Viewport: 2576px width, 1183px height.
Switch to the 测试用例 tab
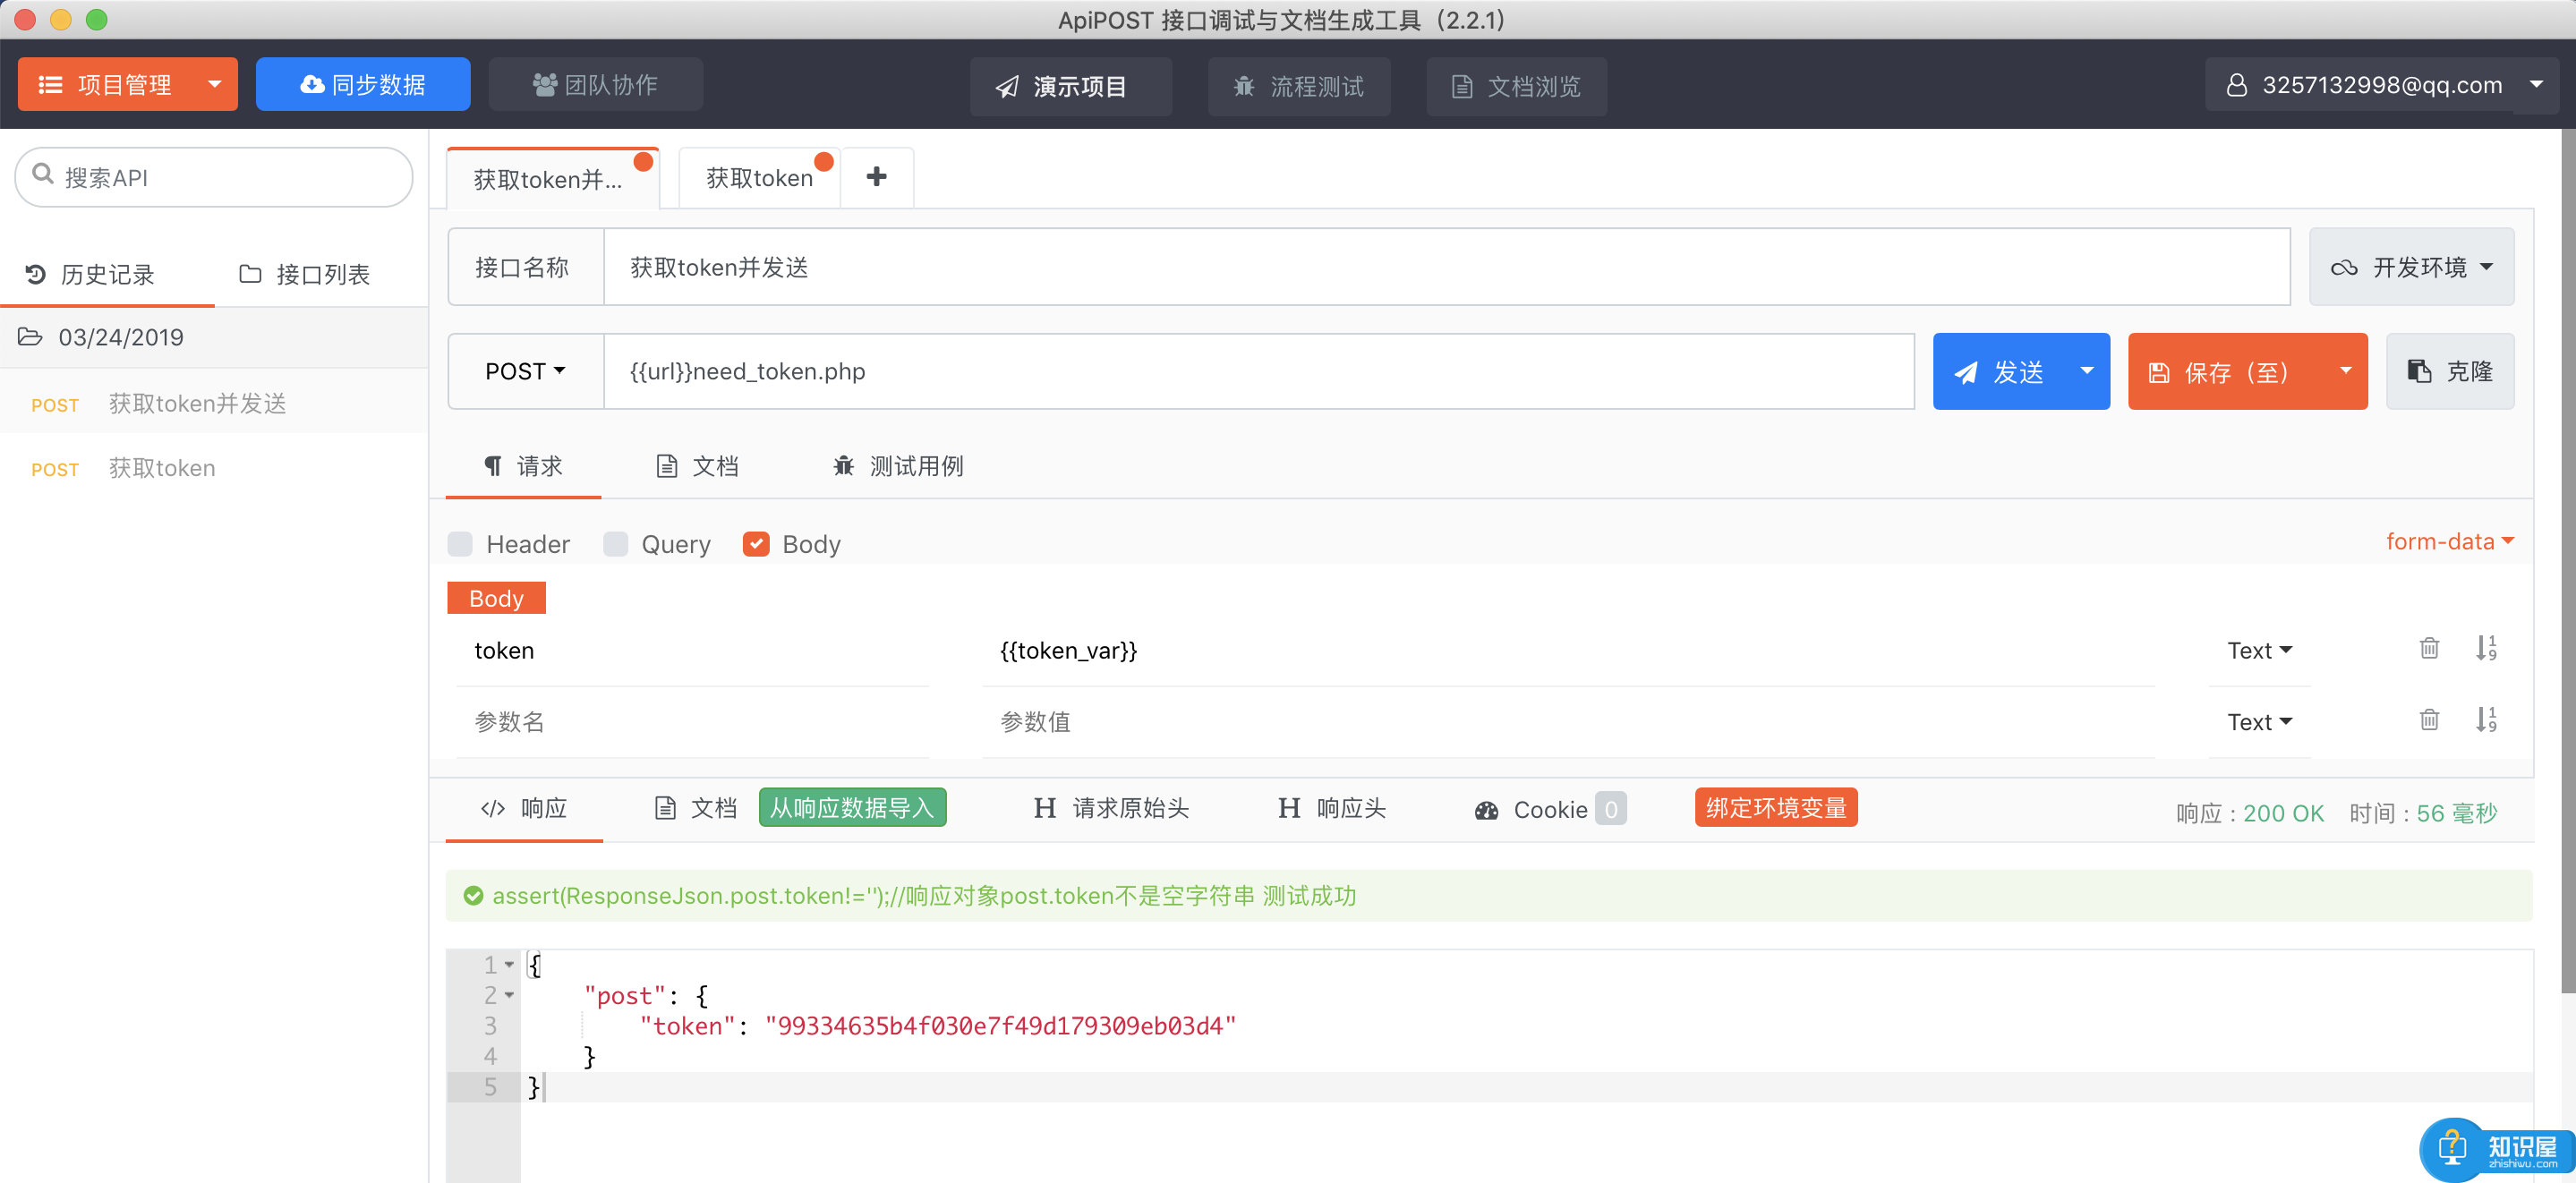[x=898, y=466]
